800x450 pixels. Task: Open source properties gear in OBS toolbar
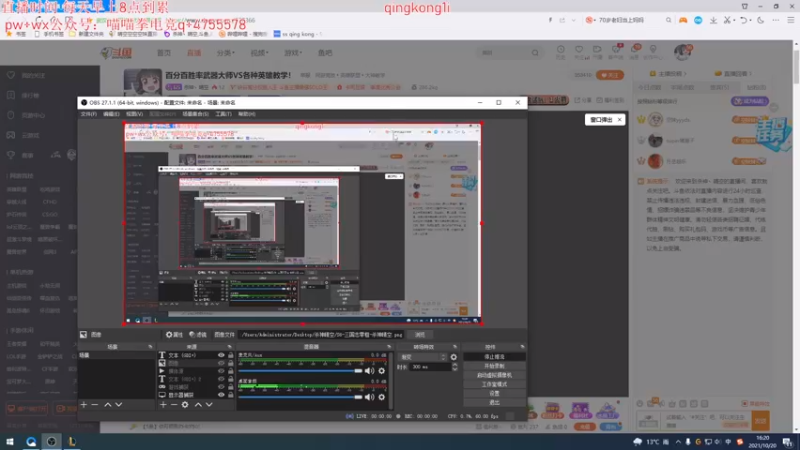(174, 335)
